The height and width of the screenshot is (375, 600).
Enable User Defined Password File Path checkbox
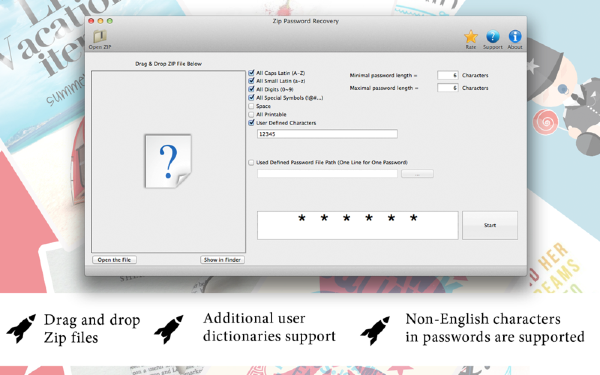click(x=251, y=162)
